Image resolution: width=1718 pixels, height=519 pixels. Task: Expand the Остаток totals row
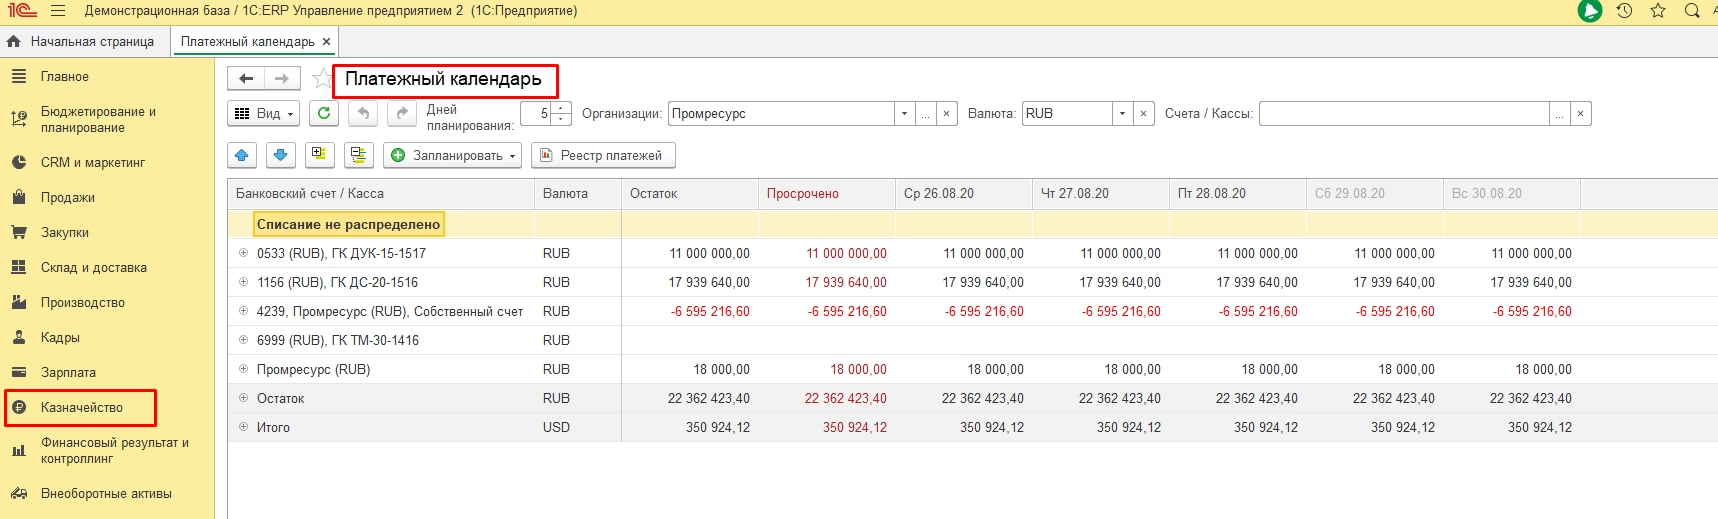pyautogui.click(x=243, y=398)
